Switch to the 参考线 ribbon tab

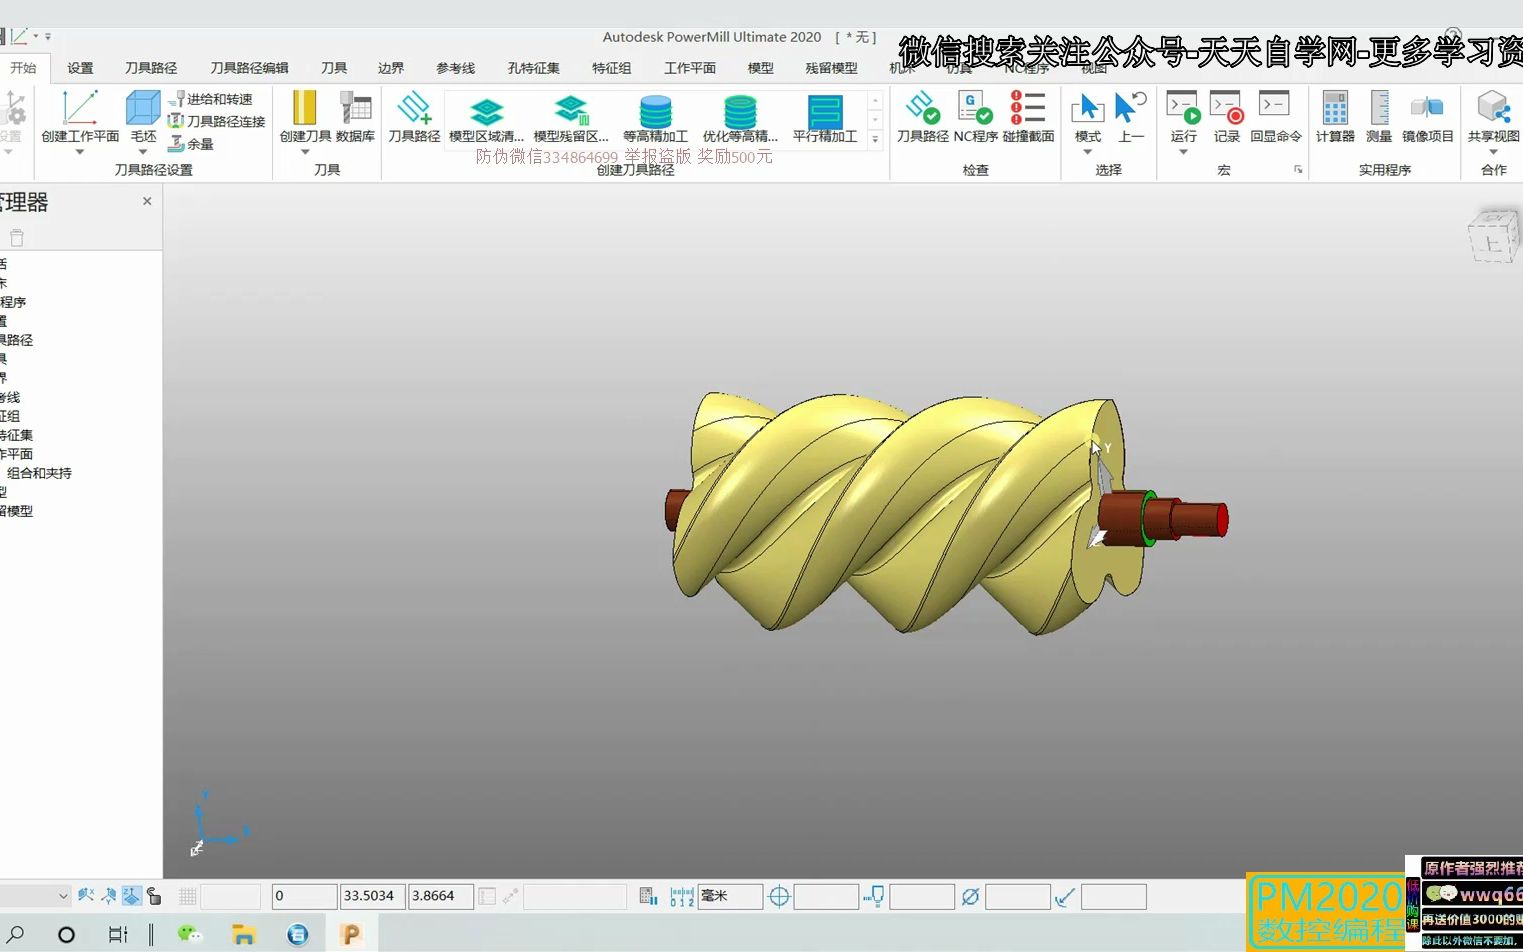[x=455, y=68]
